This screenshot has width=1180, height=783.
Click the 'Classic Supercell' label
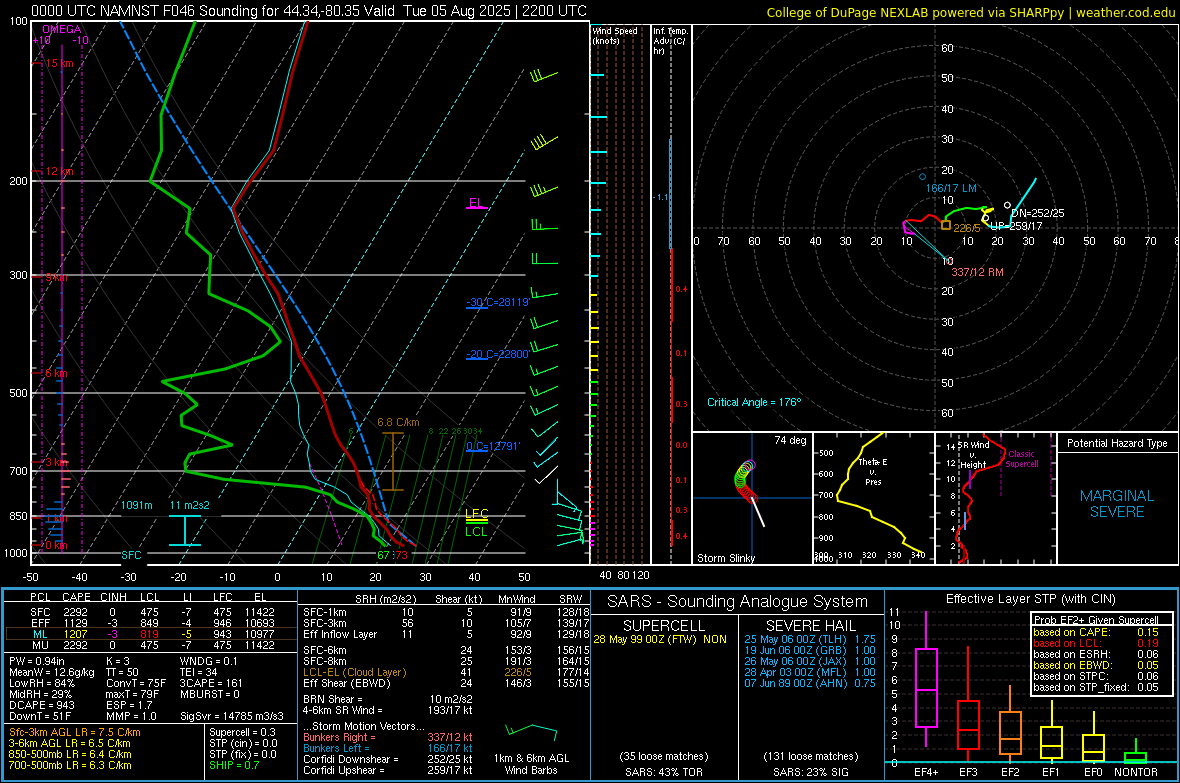coord(1022,459)
